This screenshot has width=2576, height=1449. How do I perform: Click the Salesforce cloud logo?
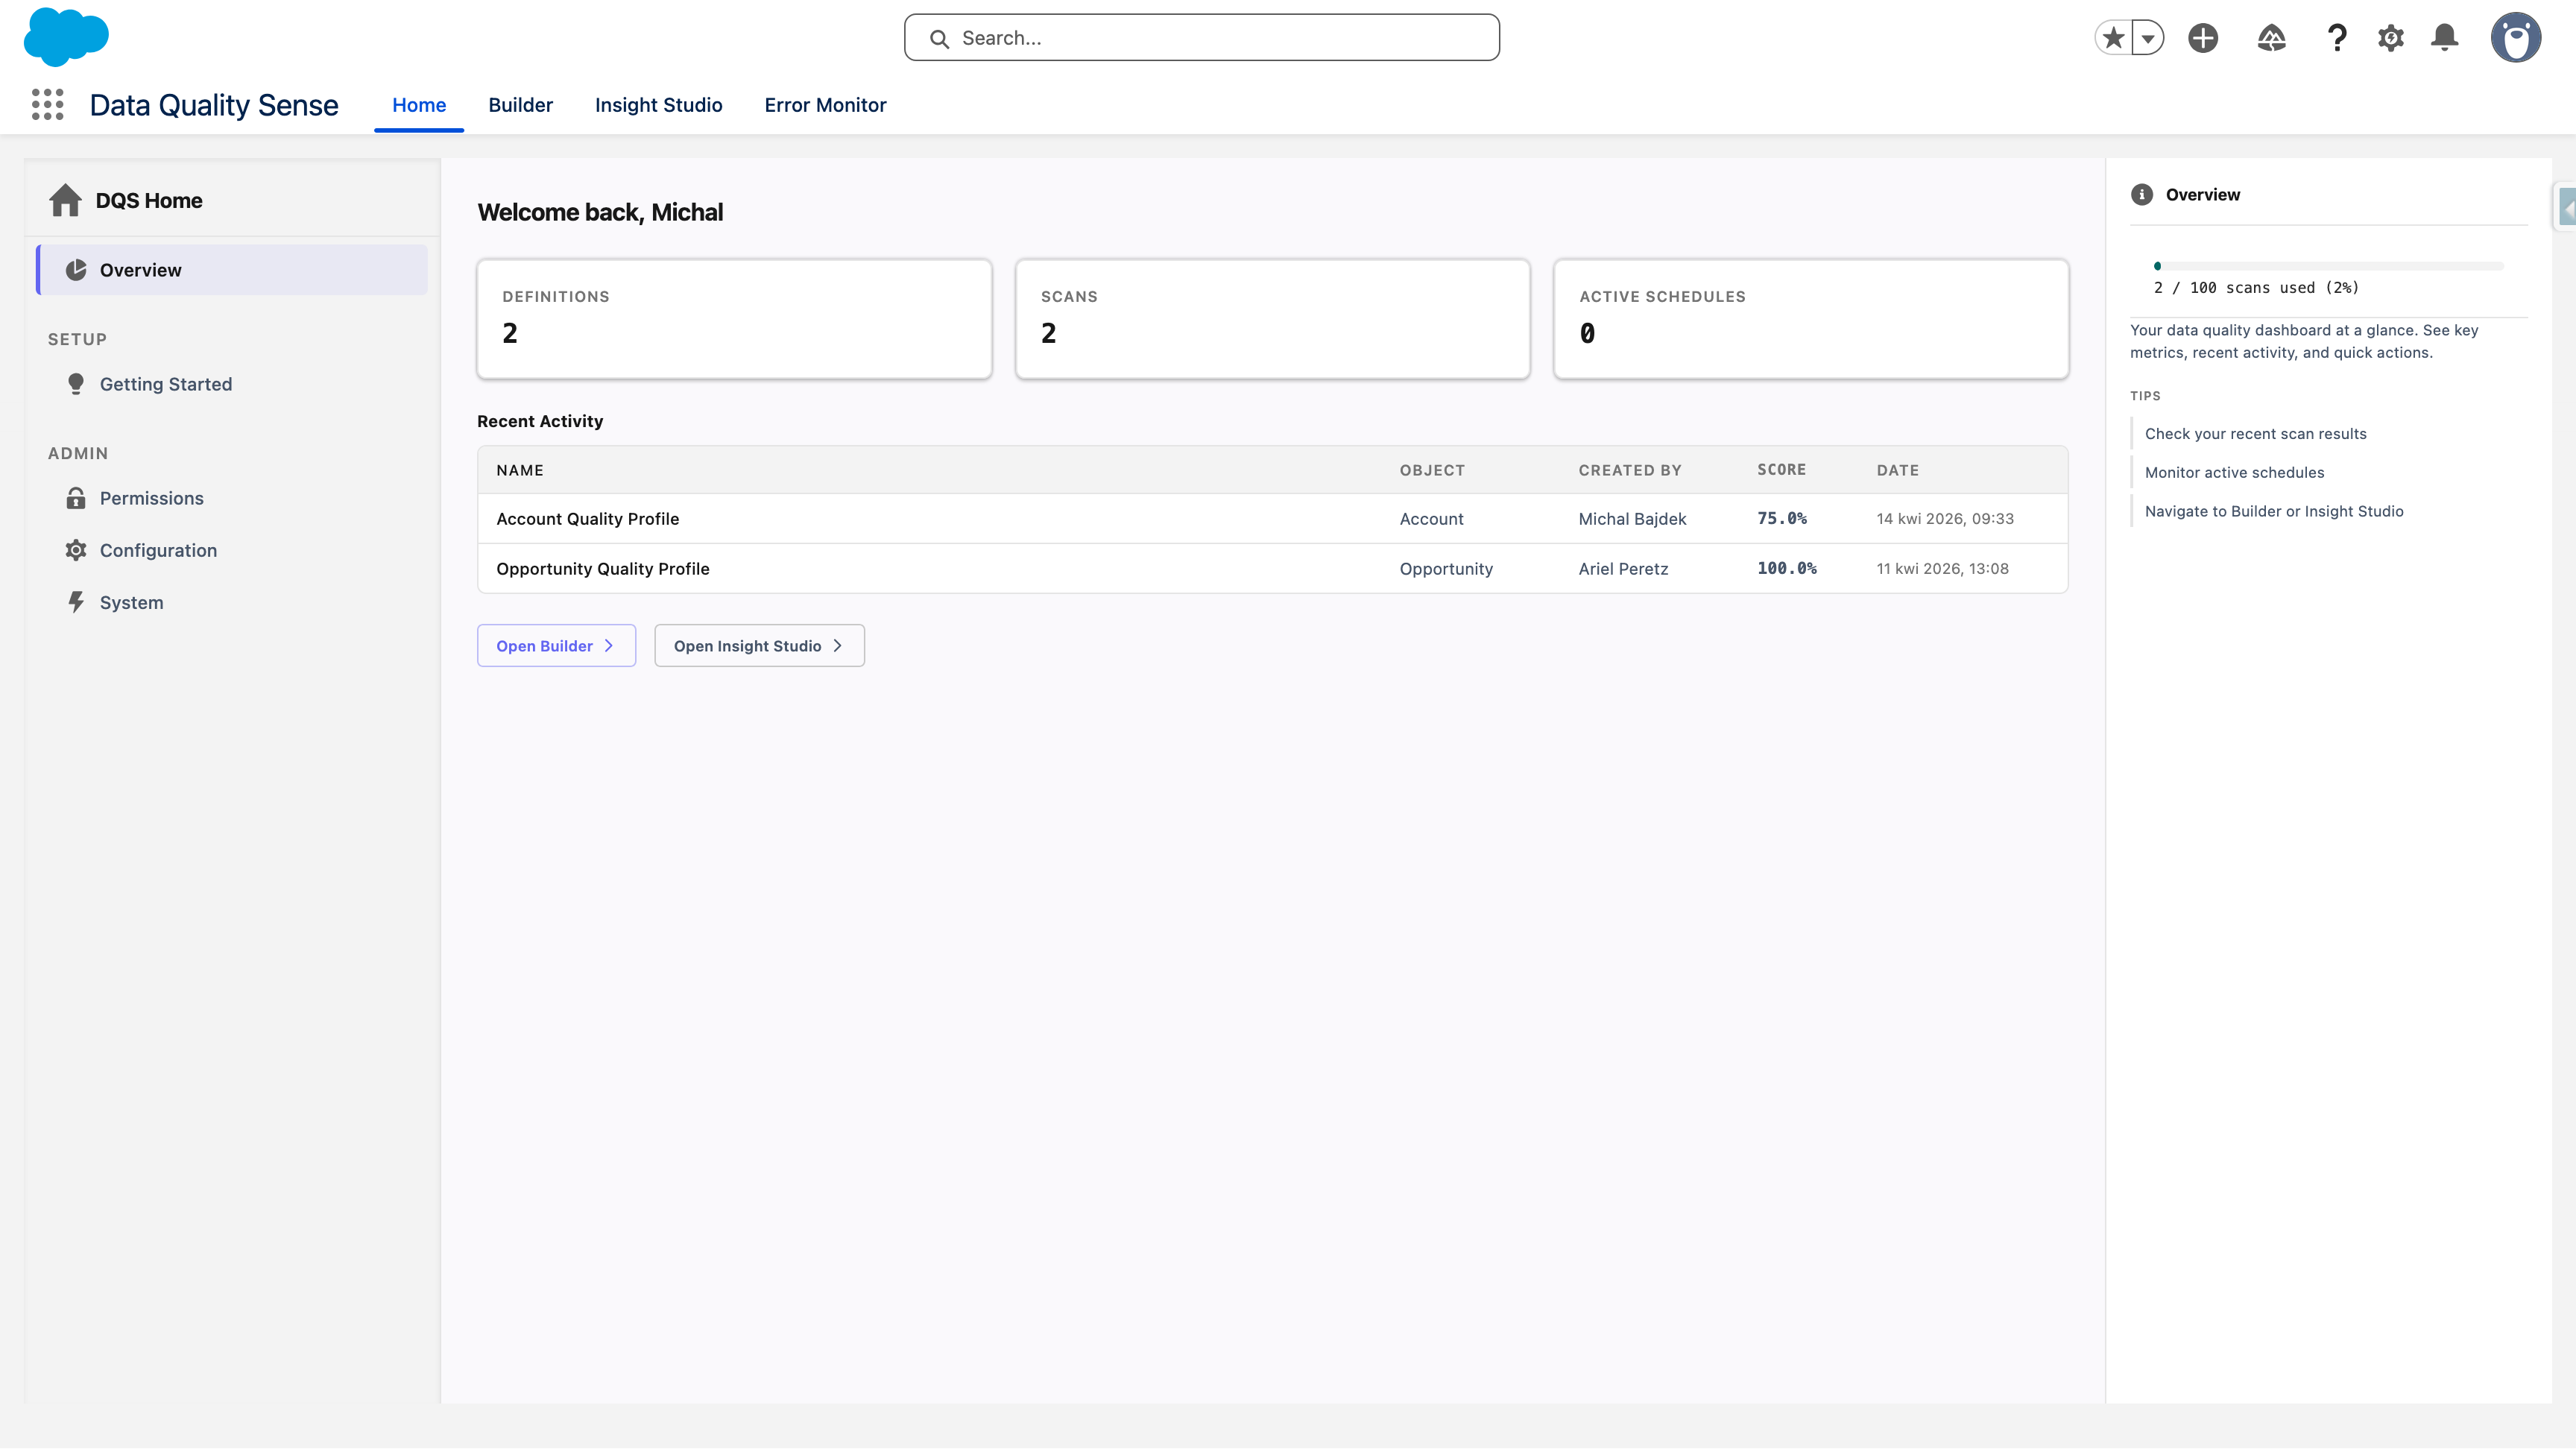tap(66, 37)
